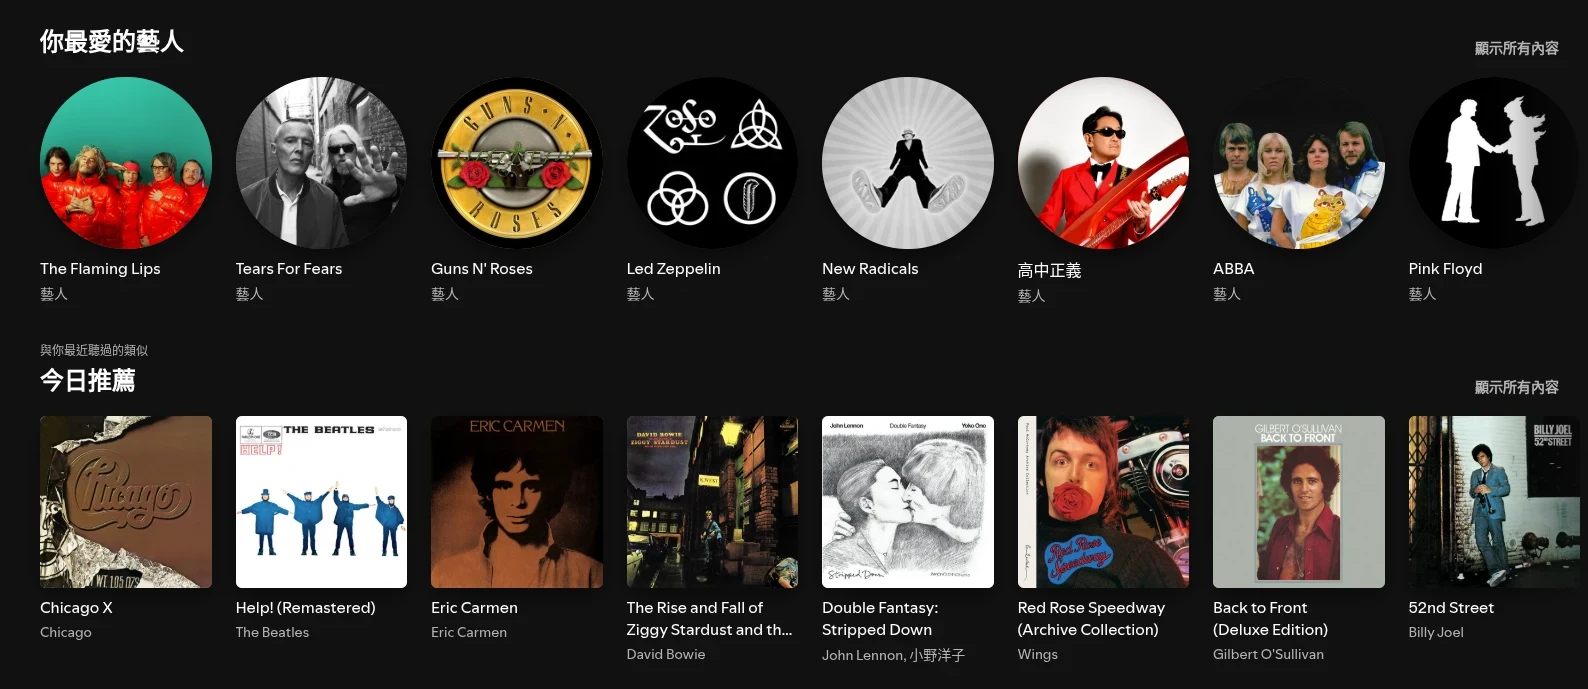Open the 你最愛的藝人 section heading
The image size is (1588, 689).
coord(112,42)
